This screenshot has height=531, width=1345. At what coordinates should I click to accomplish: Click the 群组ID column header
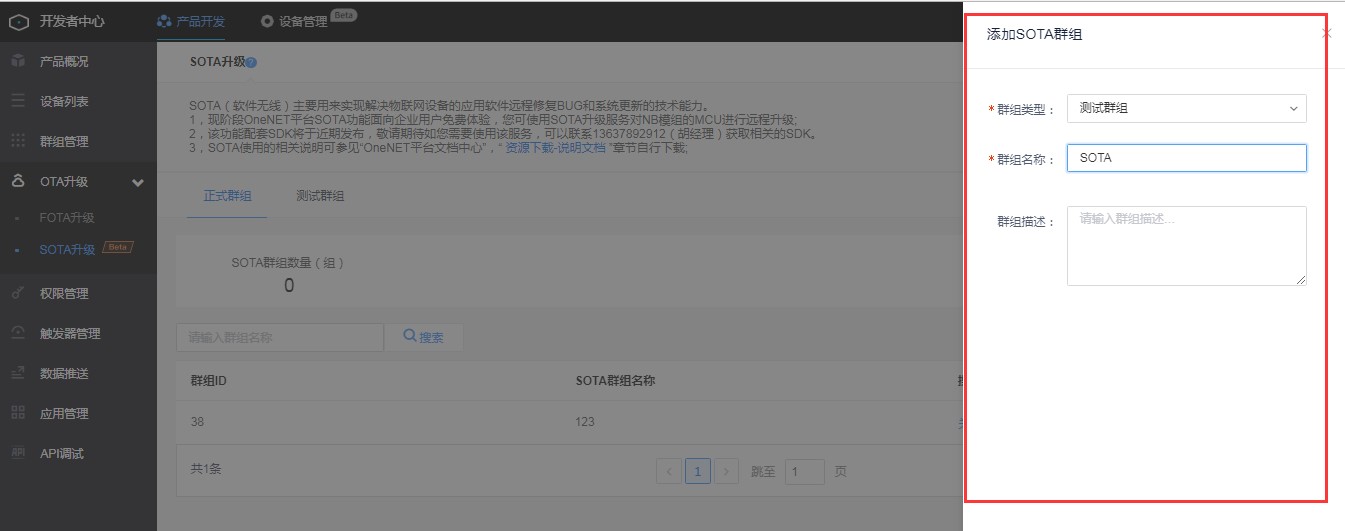click(209, 381)
